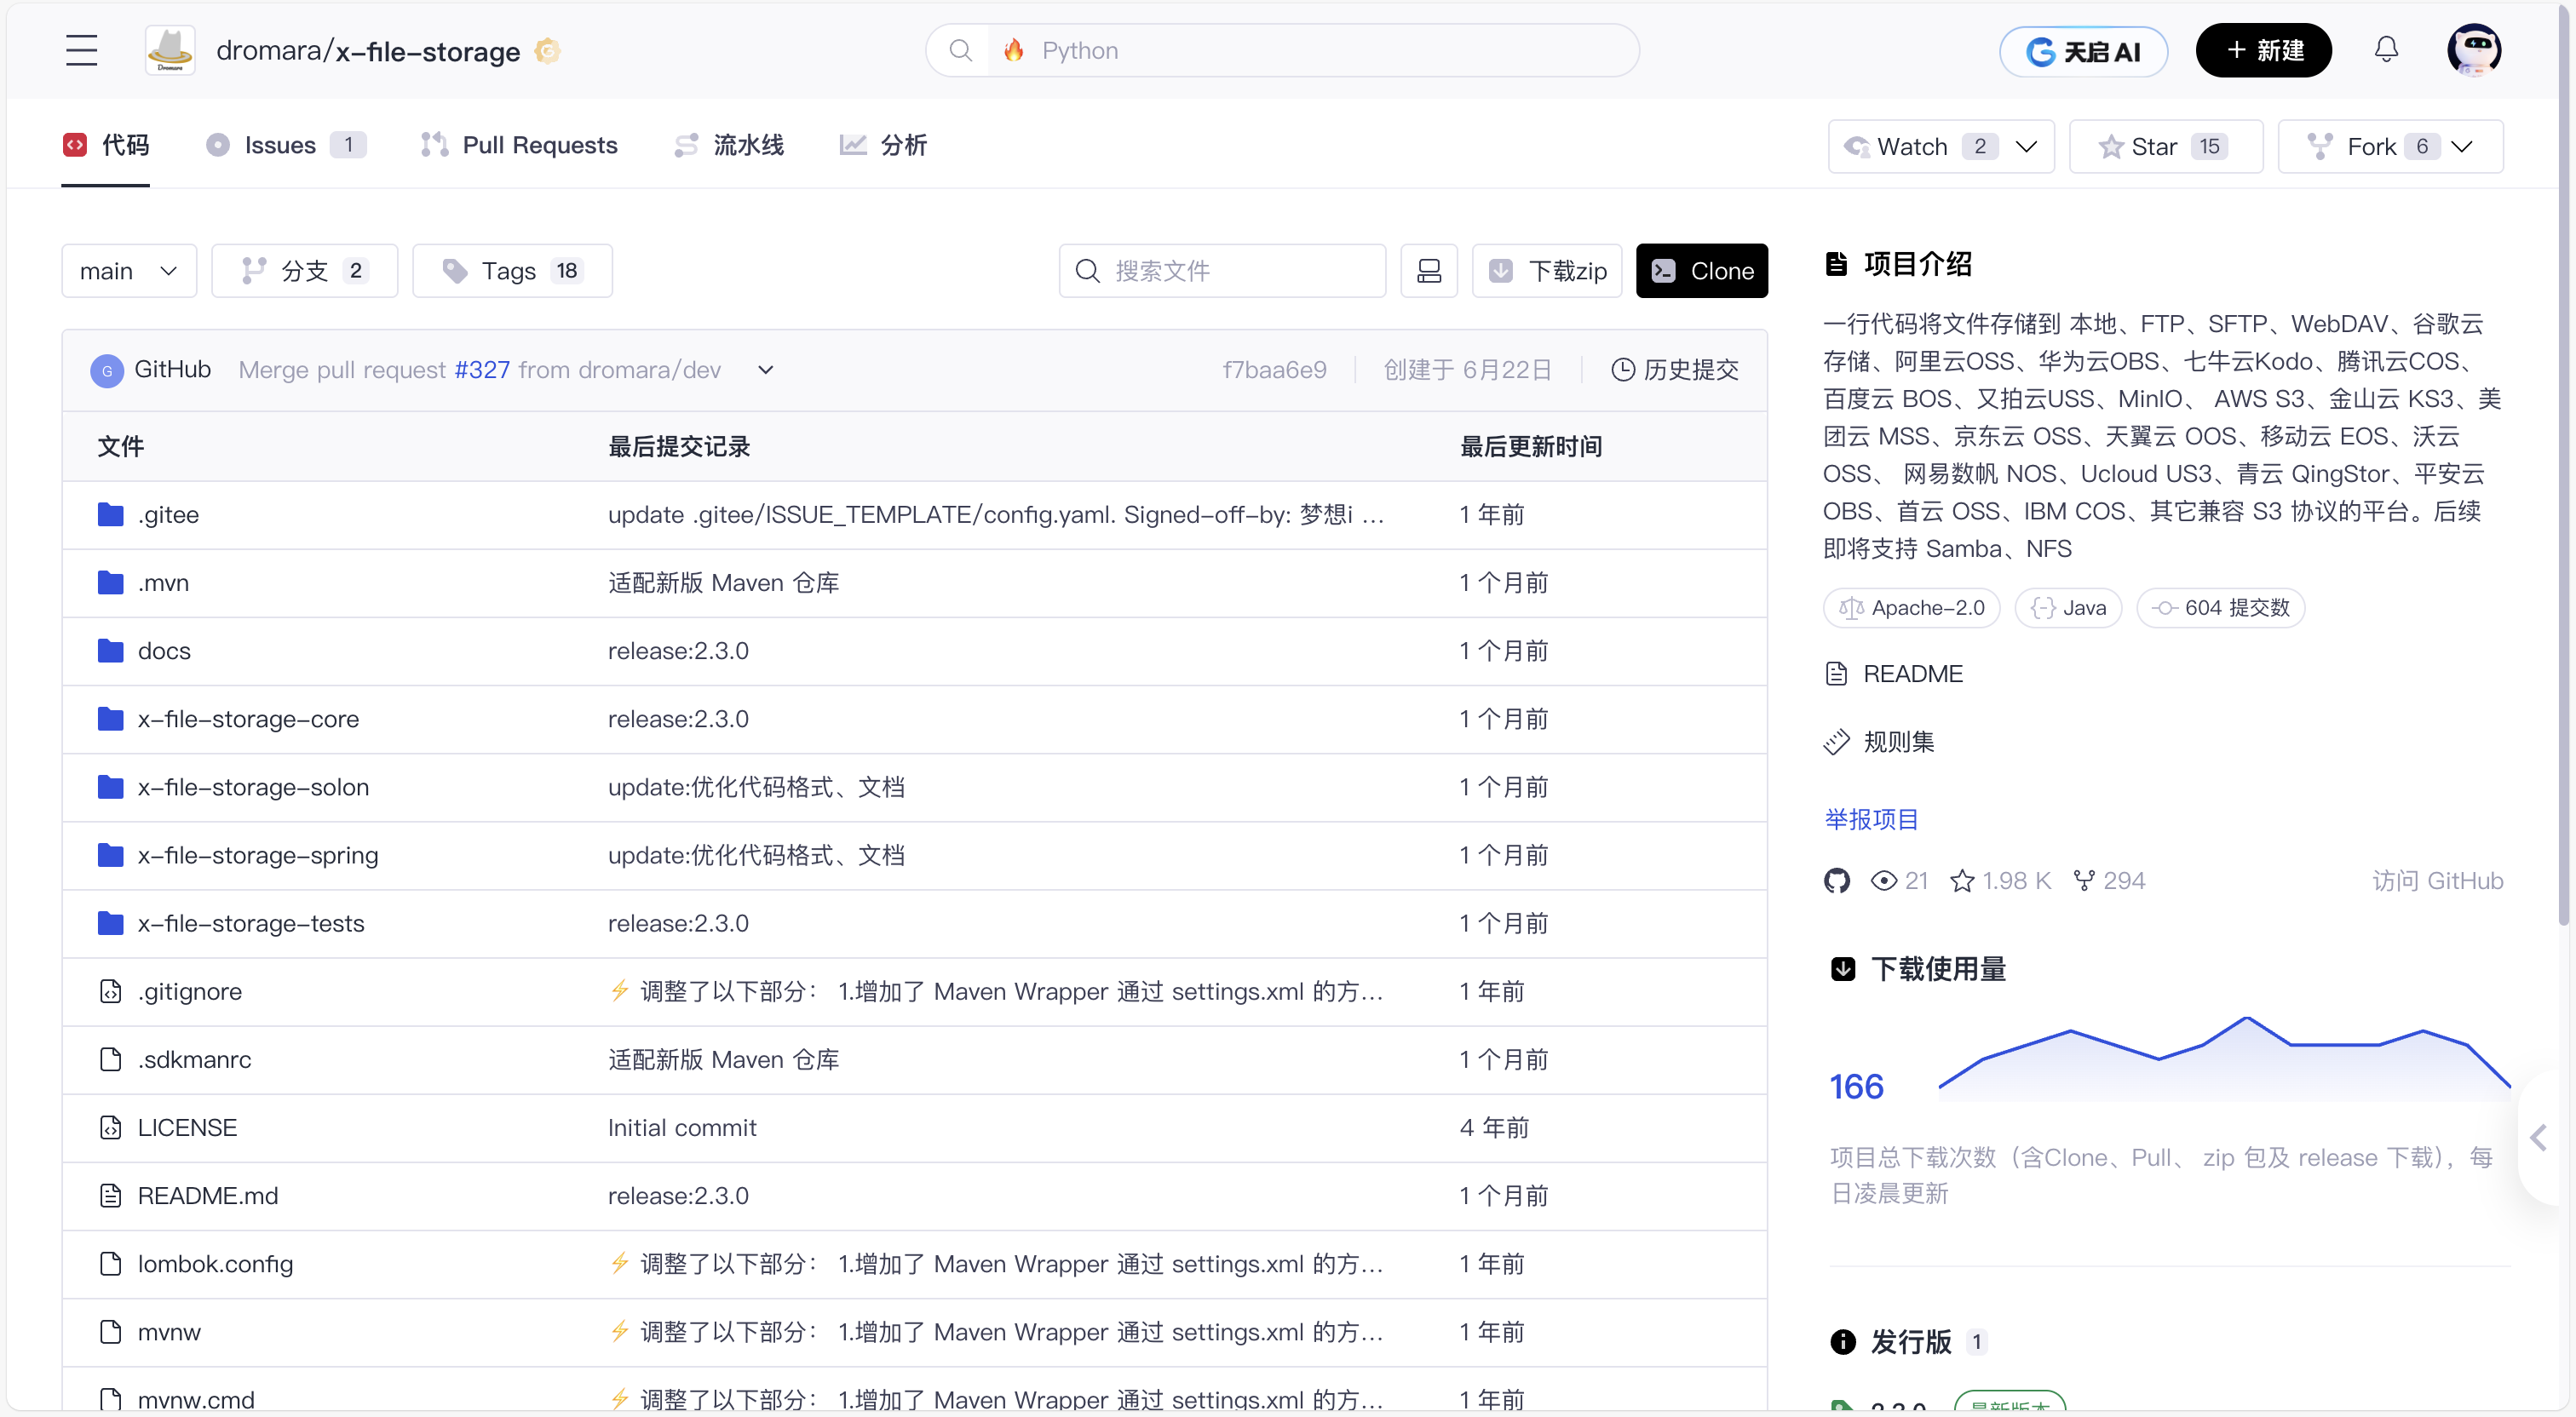
Task: Click the black Clone button
Action: click(x=1701, y=271)
